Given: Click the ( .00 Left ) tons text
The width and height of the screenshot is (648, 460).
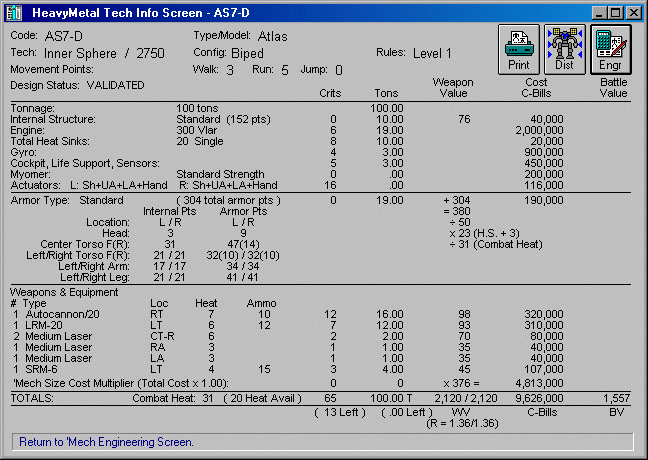Looking at the screenshot, I should (406, 412).
